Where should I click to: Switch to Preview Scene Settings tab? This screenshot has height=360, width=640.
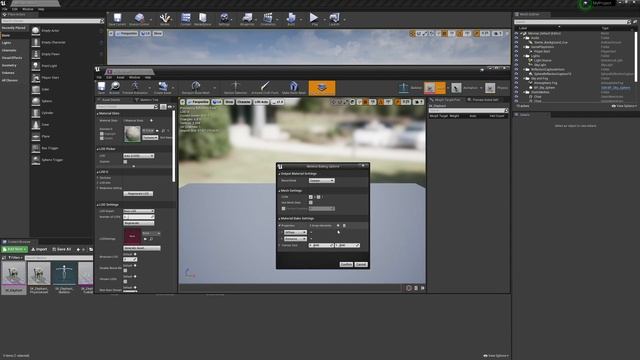click(484, 100)
